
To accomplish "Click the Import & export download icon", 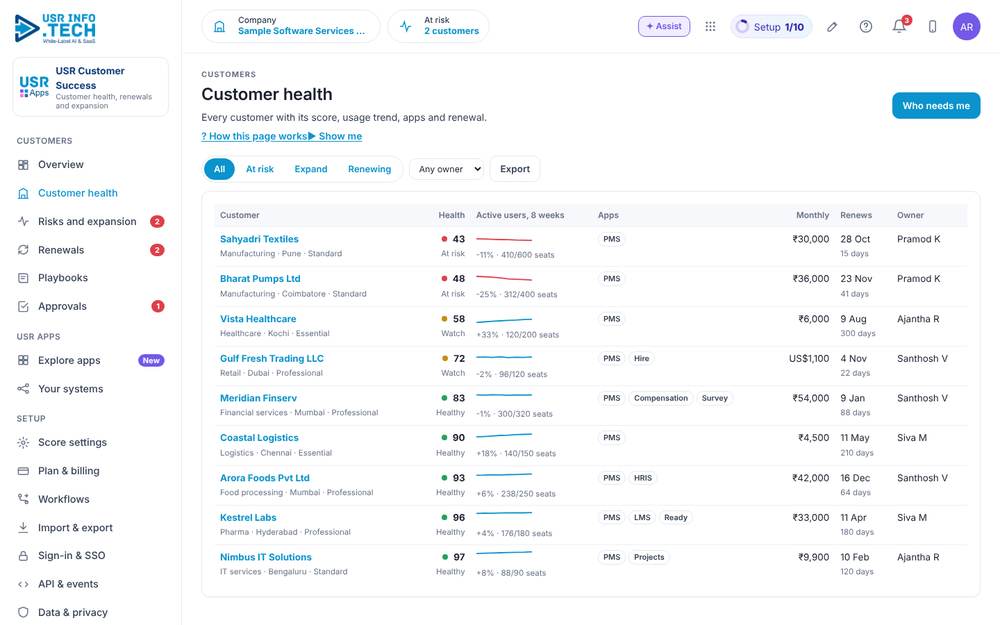I will (23, 527).
